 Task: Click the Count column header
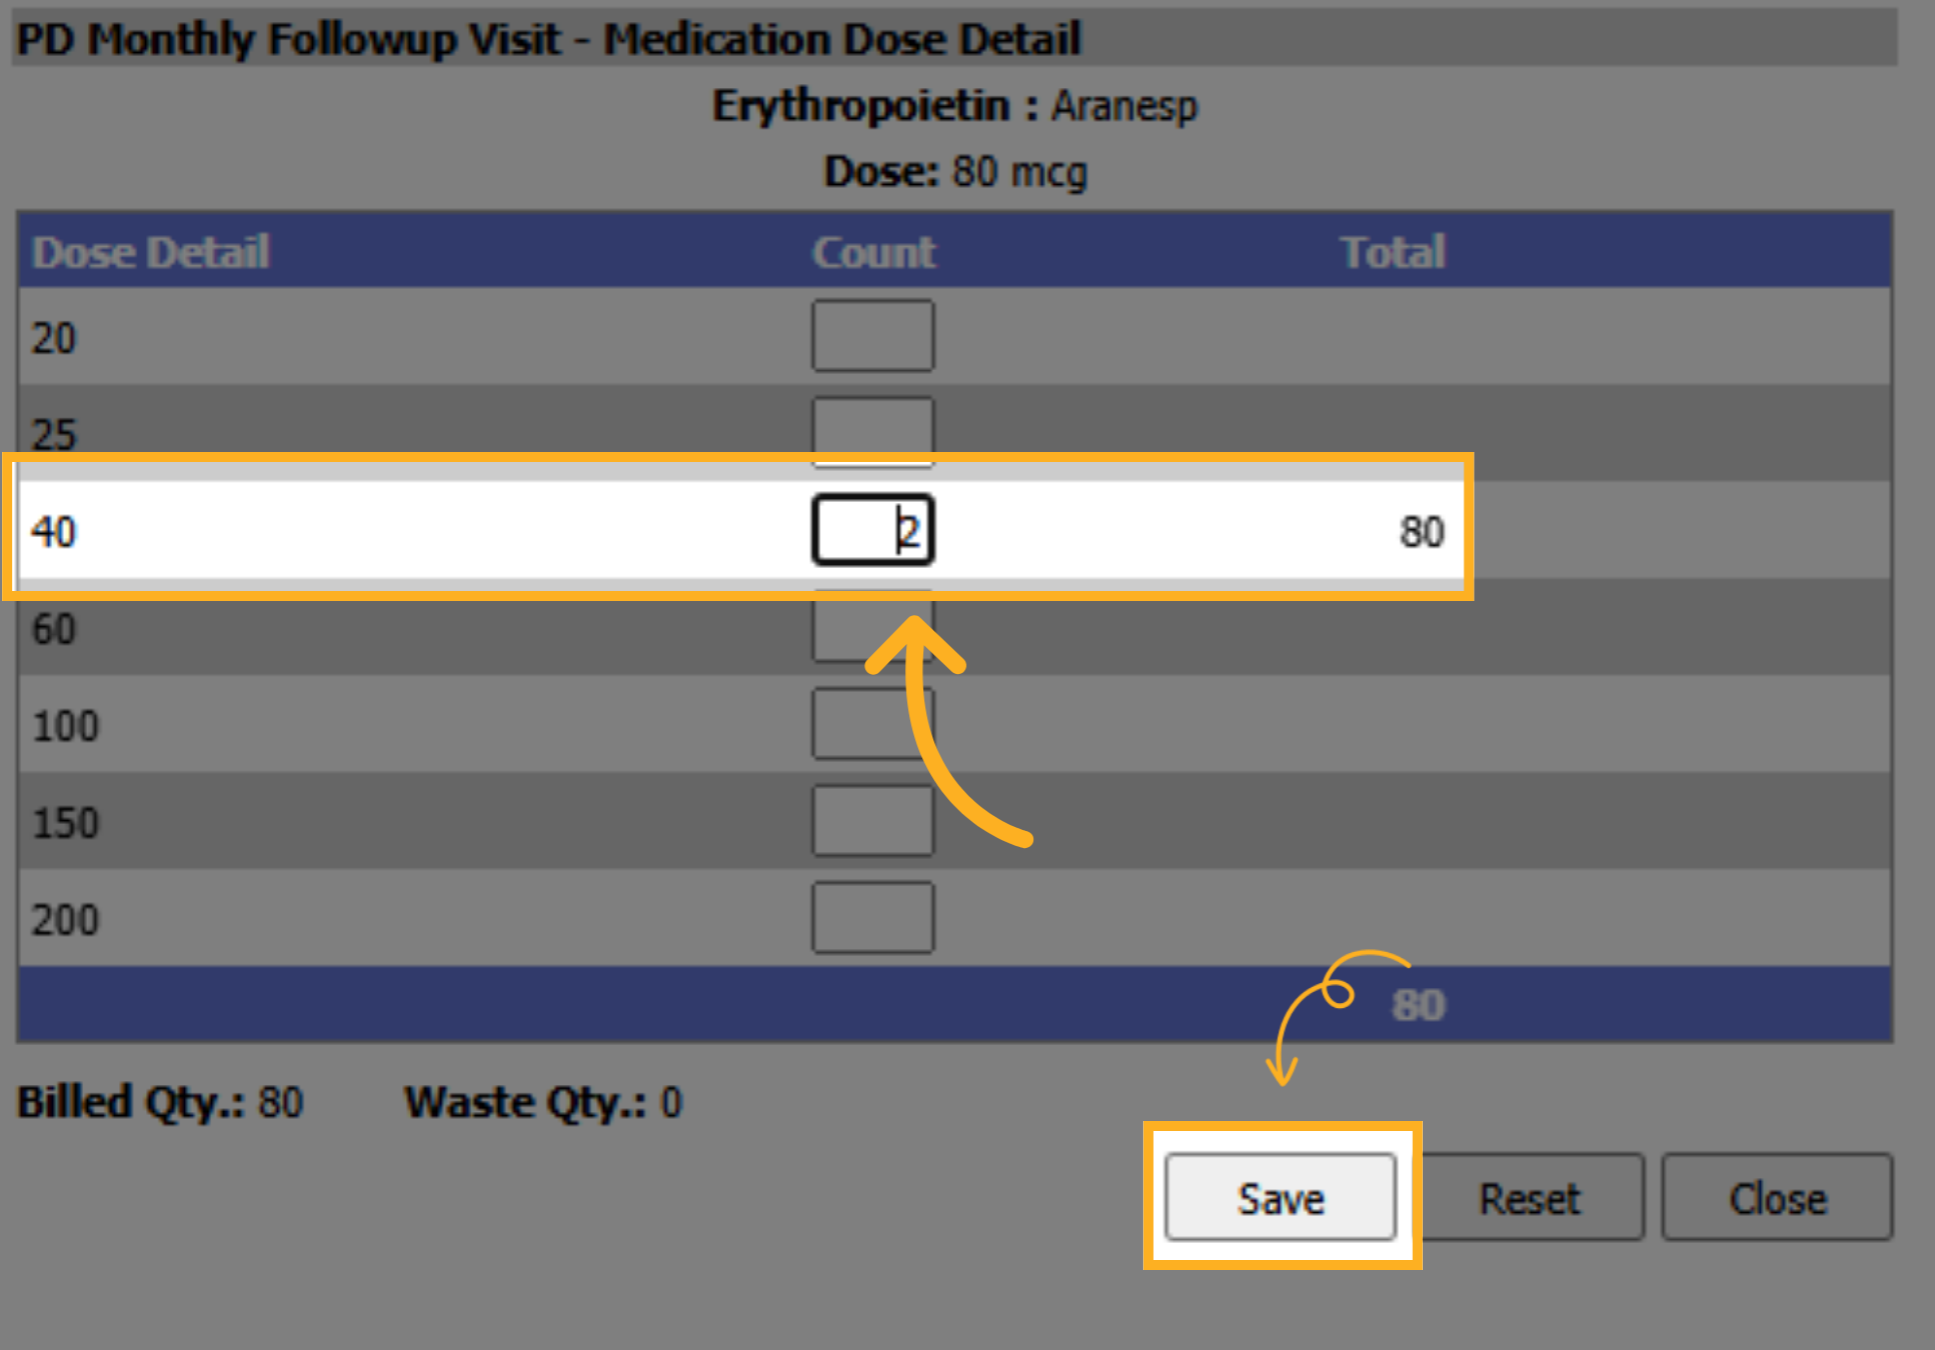[873, 252]
